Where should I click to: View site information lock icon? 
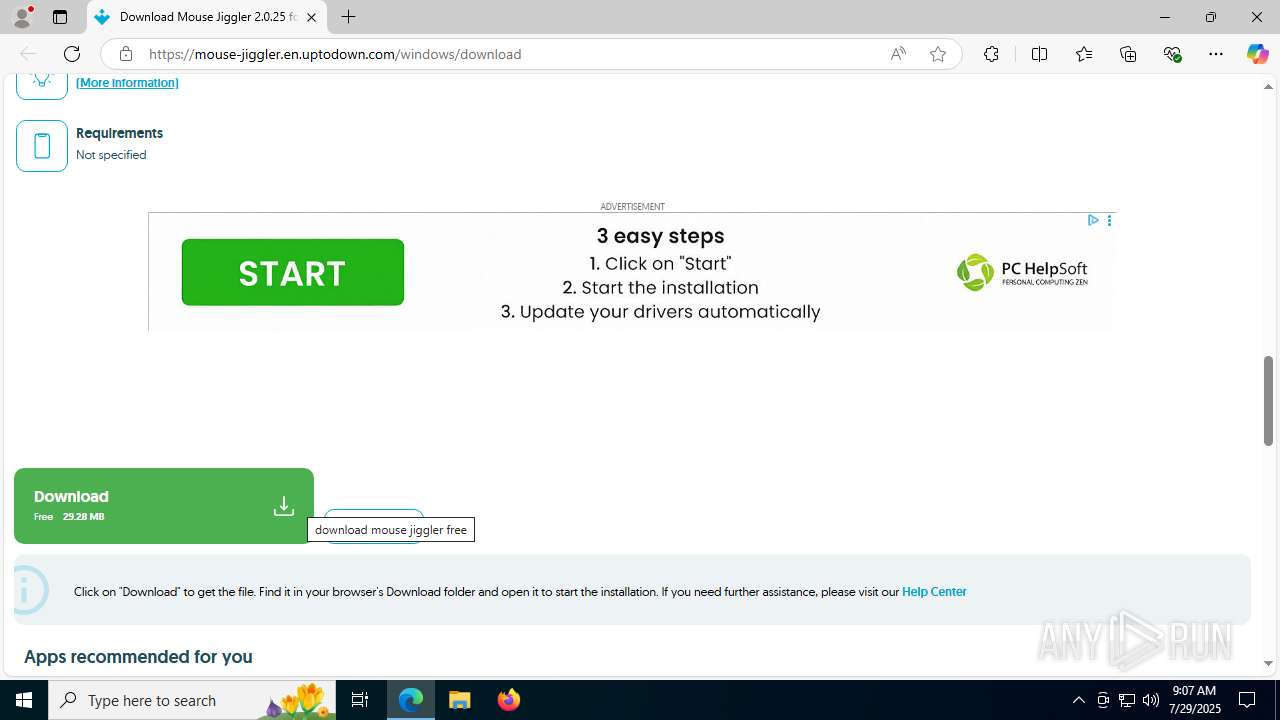coord(126,54)
